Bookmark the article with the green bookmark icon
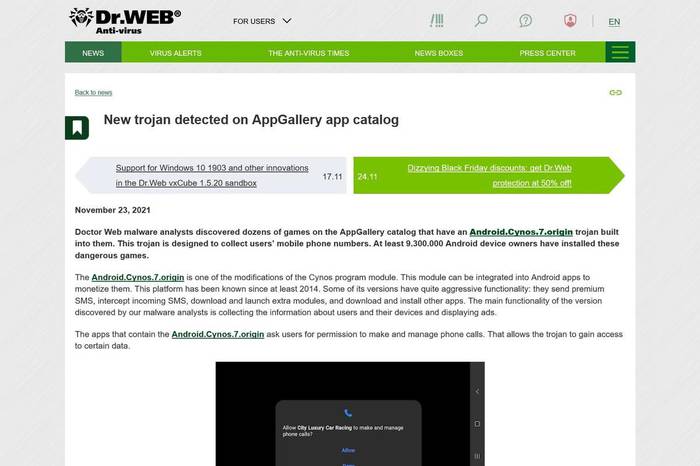 (x=77, y=128)
